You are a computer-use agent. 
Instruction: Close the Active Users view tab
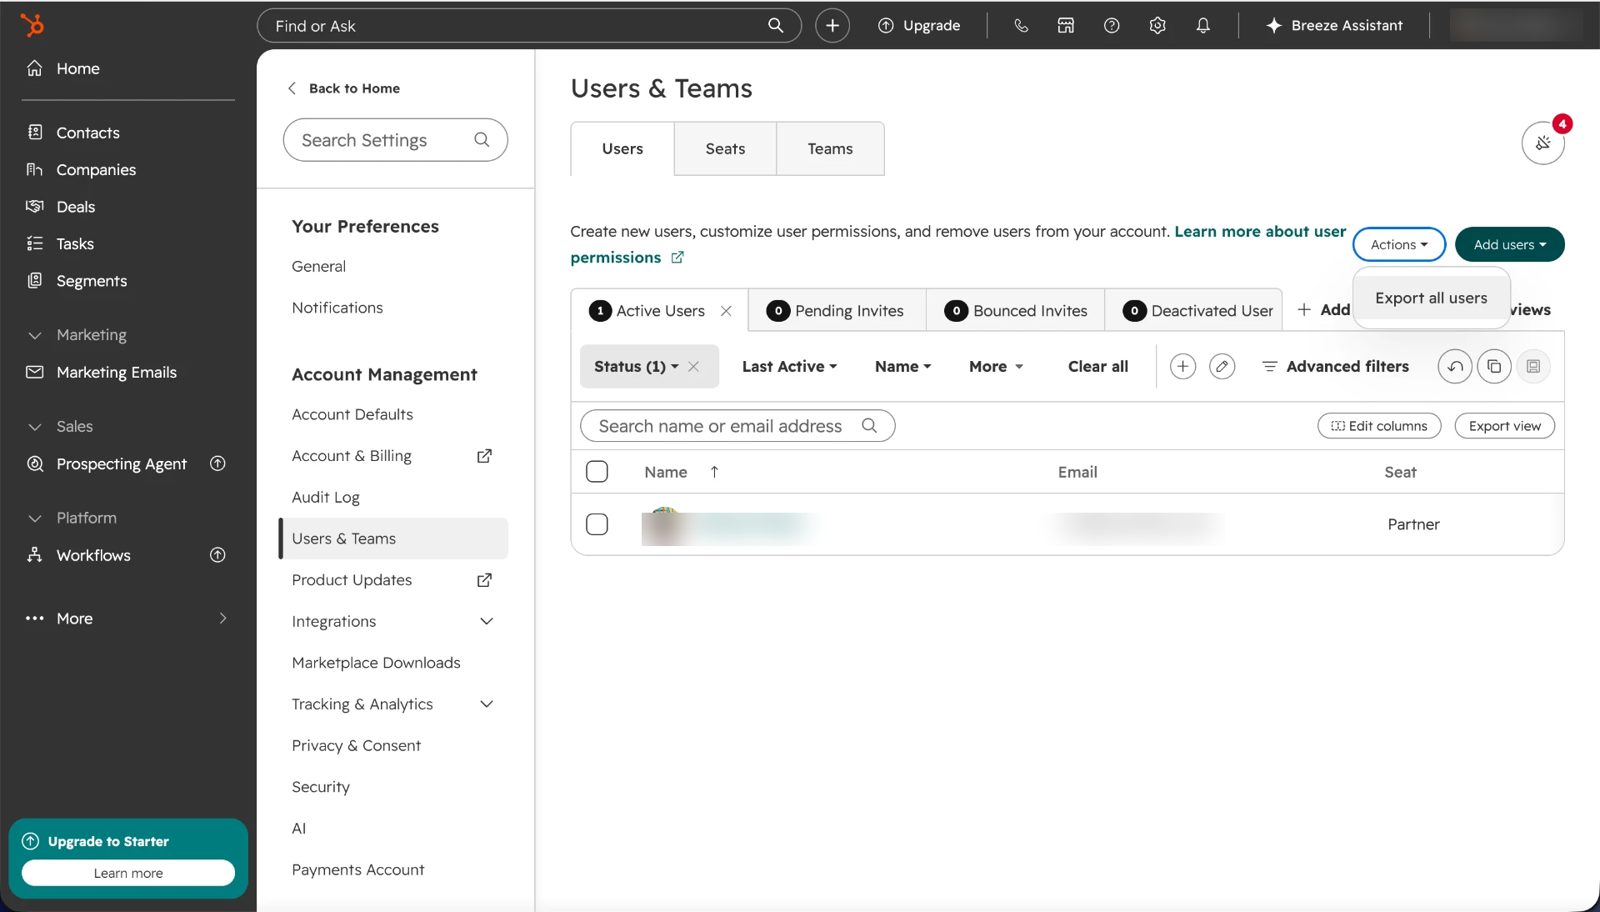click(726, 311)
